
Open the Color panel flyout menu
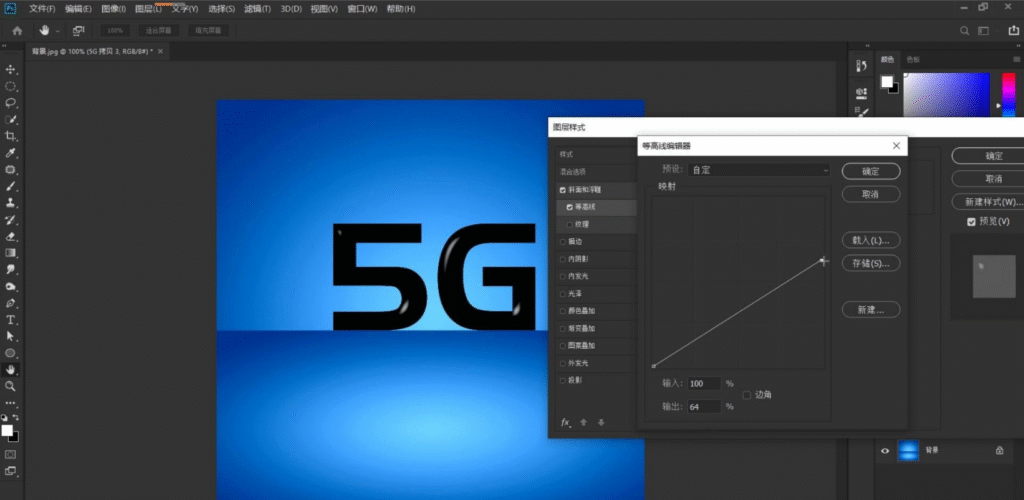[x=1016, y=59]
